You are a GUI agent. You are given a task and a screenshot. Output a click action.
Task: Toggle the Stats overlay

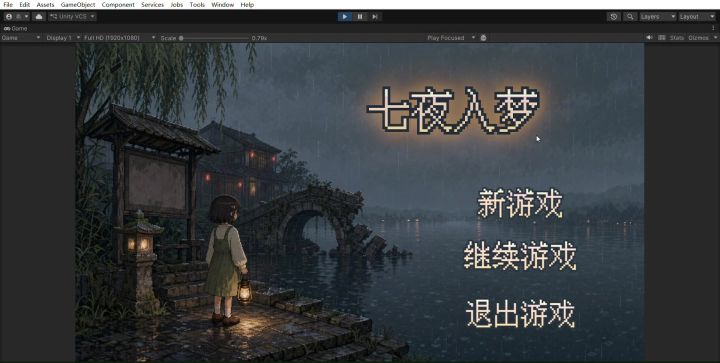coord(677,38)
